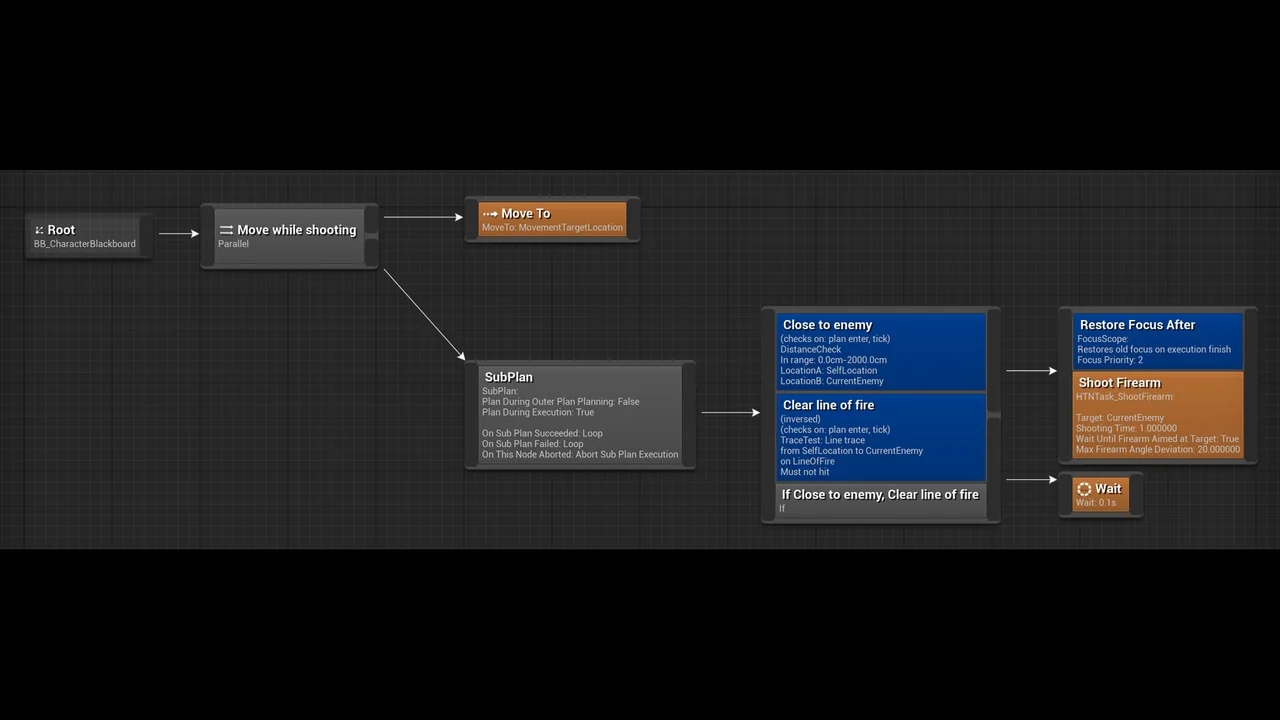Click the BB_CharacterBlackboard label under Root
1280x720 pixels.
click(x=85, y=244)
